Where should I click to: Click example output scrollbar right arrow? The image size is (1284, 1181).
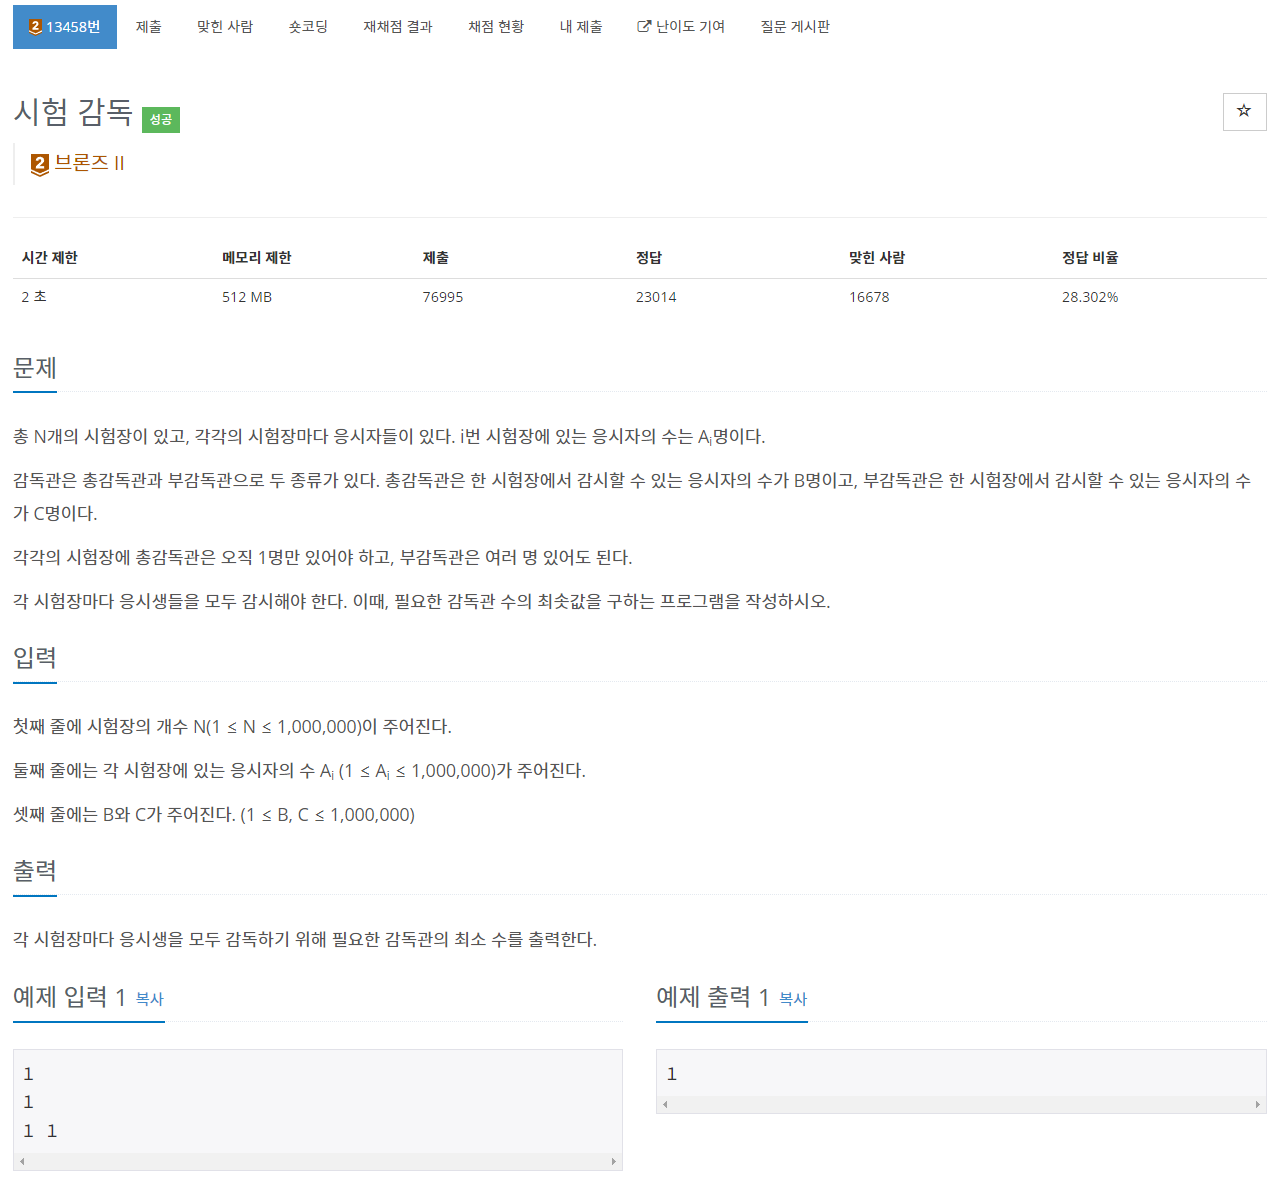[1257, 1104]
